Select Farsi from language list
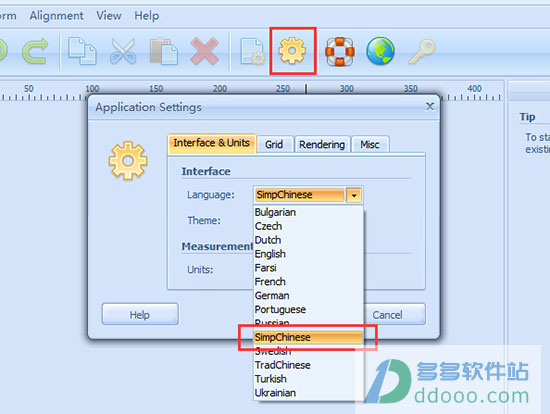Screen dimensions: 550x414 click(308, 268)
